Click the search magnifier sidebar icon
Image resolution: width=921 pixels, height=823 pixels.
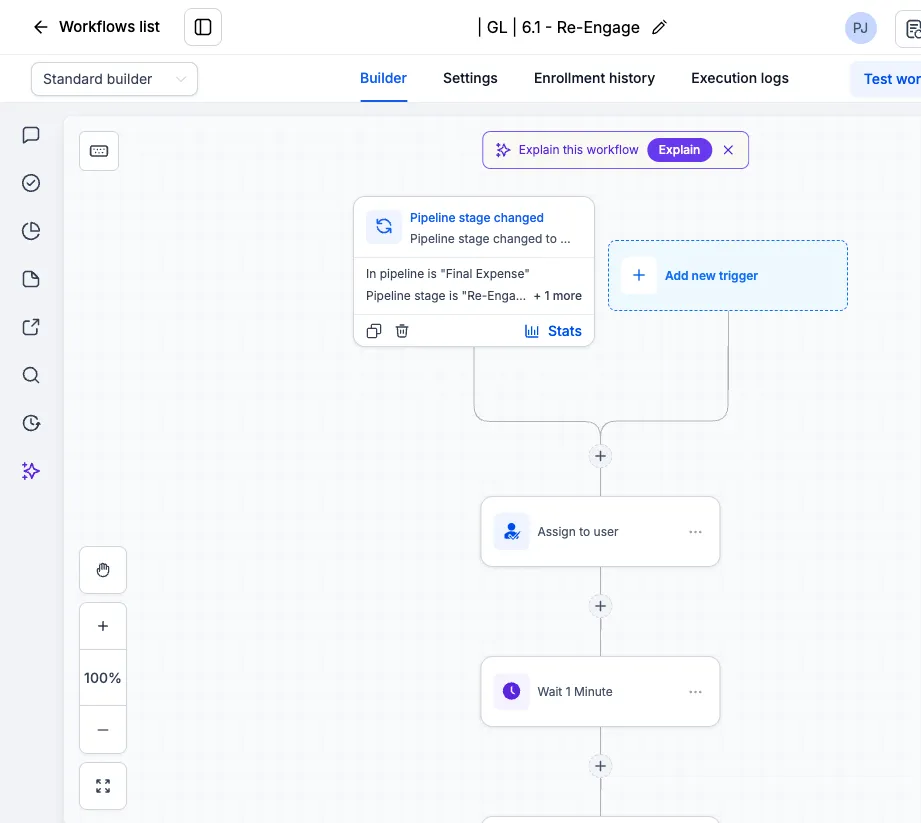pos(31,375)
